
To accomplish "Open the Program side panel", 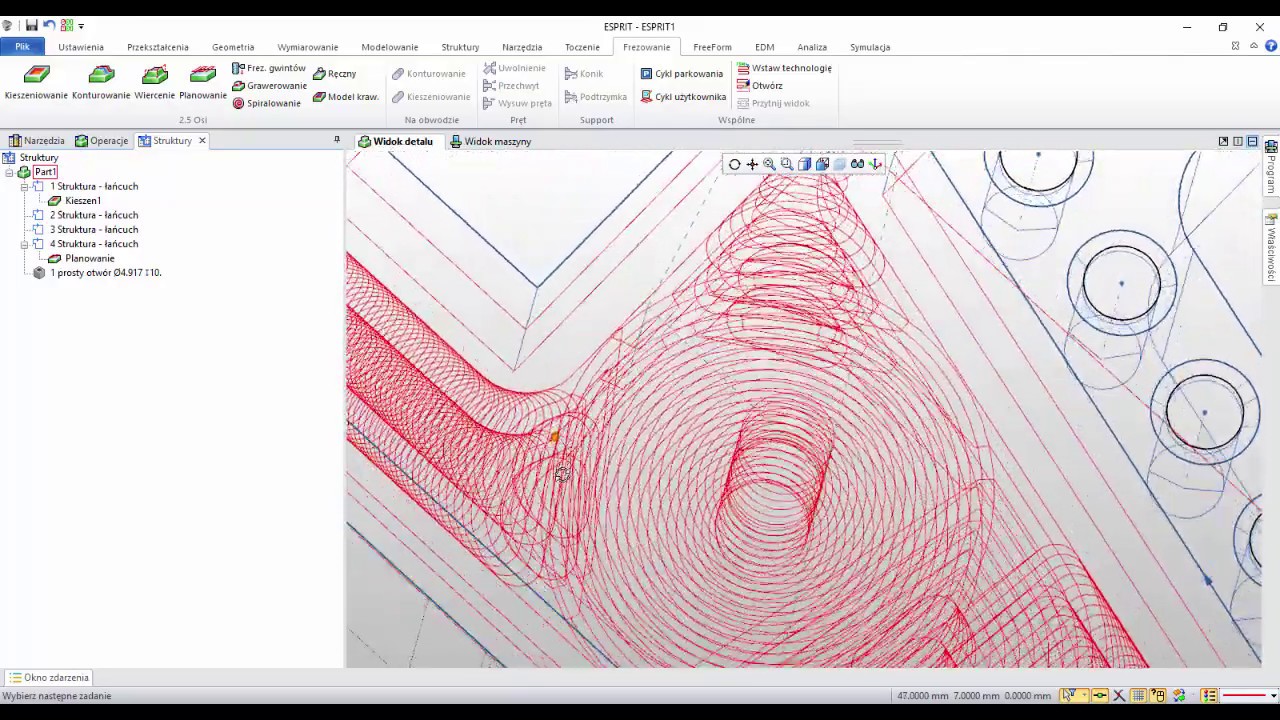I will pos(1271,168).
